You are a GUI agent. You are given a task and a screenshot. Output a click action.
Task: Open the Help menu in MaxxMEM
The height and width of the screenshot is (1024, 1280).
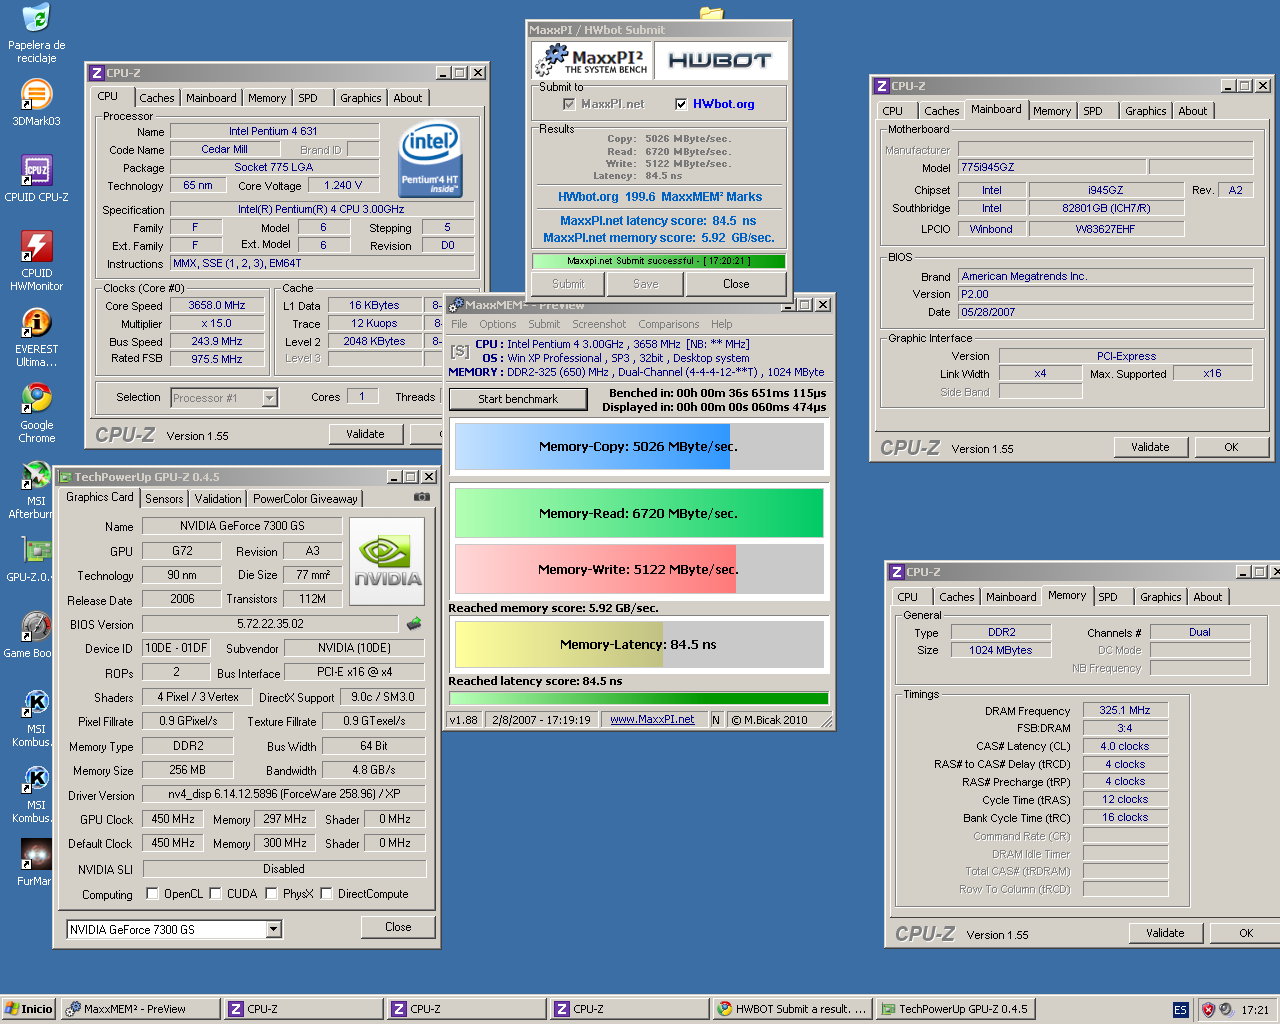tap(722, 324)
